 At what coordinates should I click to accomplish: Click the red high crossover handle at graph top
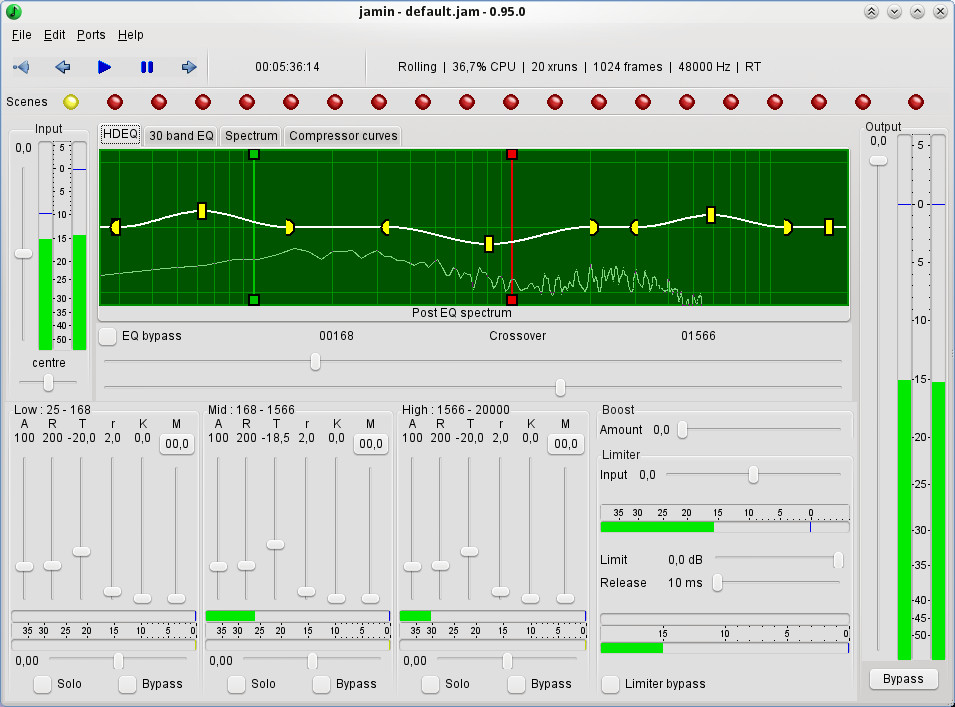tap(512, 155)
